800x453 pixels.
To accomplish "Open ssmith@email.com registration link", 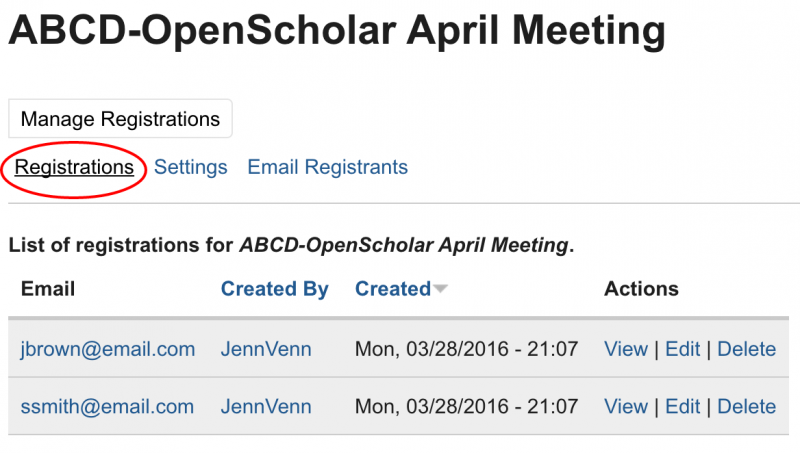I will [107, 407].
